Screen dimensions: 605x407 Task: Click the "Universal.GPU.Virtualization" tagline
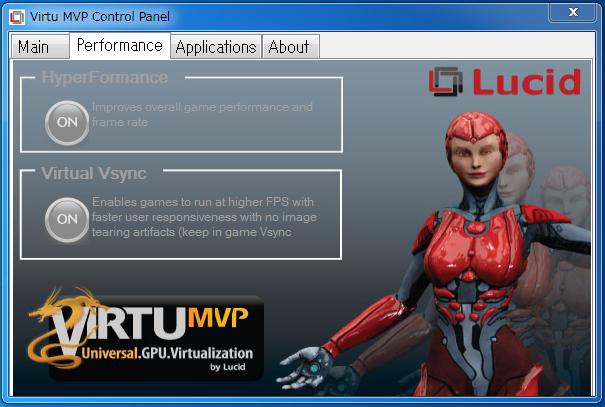pyautogui.click(x=167, y=353)
